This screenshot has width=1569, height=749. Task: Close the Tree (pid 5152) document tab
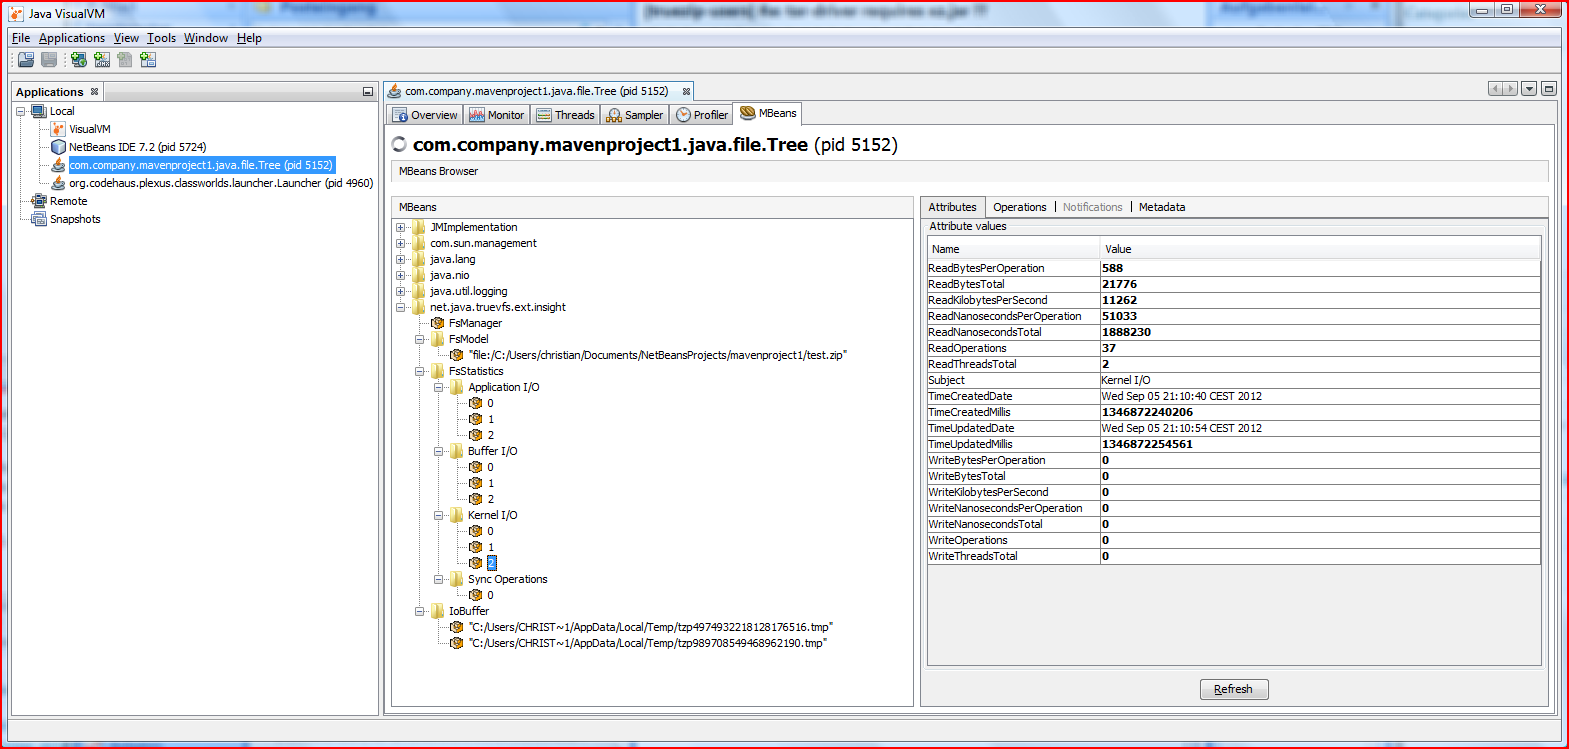pyautogui.click(x=686, y=91)
